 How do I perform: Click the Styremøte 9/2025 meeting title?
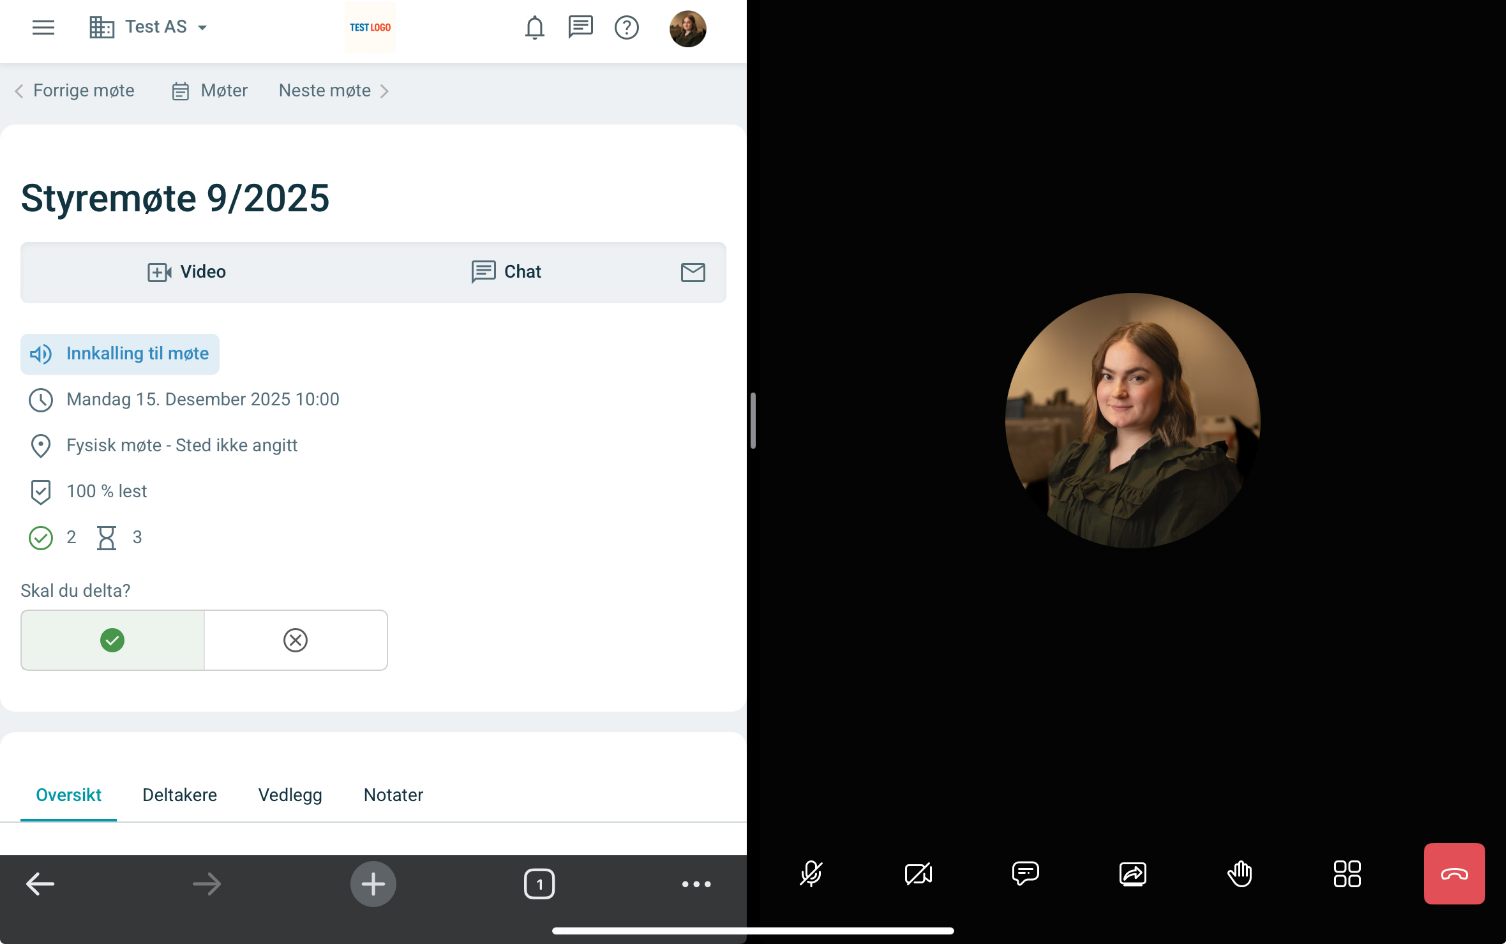pyautogui.click(x=175, y=198)
